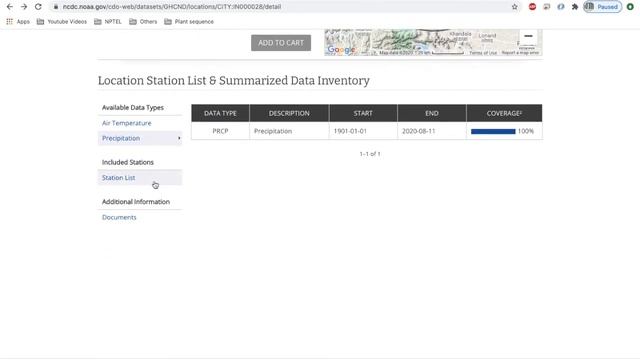The width and height of the screenshot is (640, 360).
Task: Click the END column header
Action: 432,113
